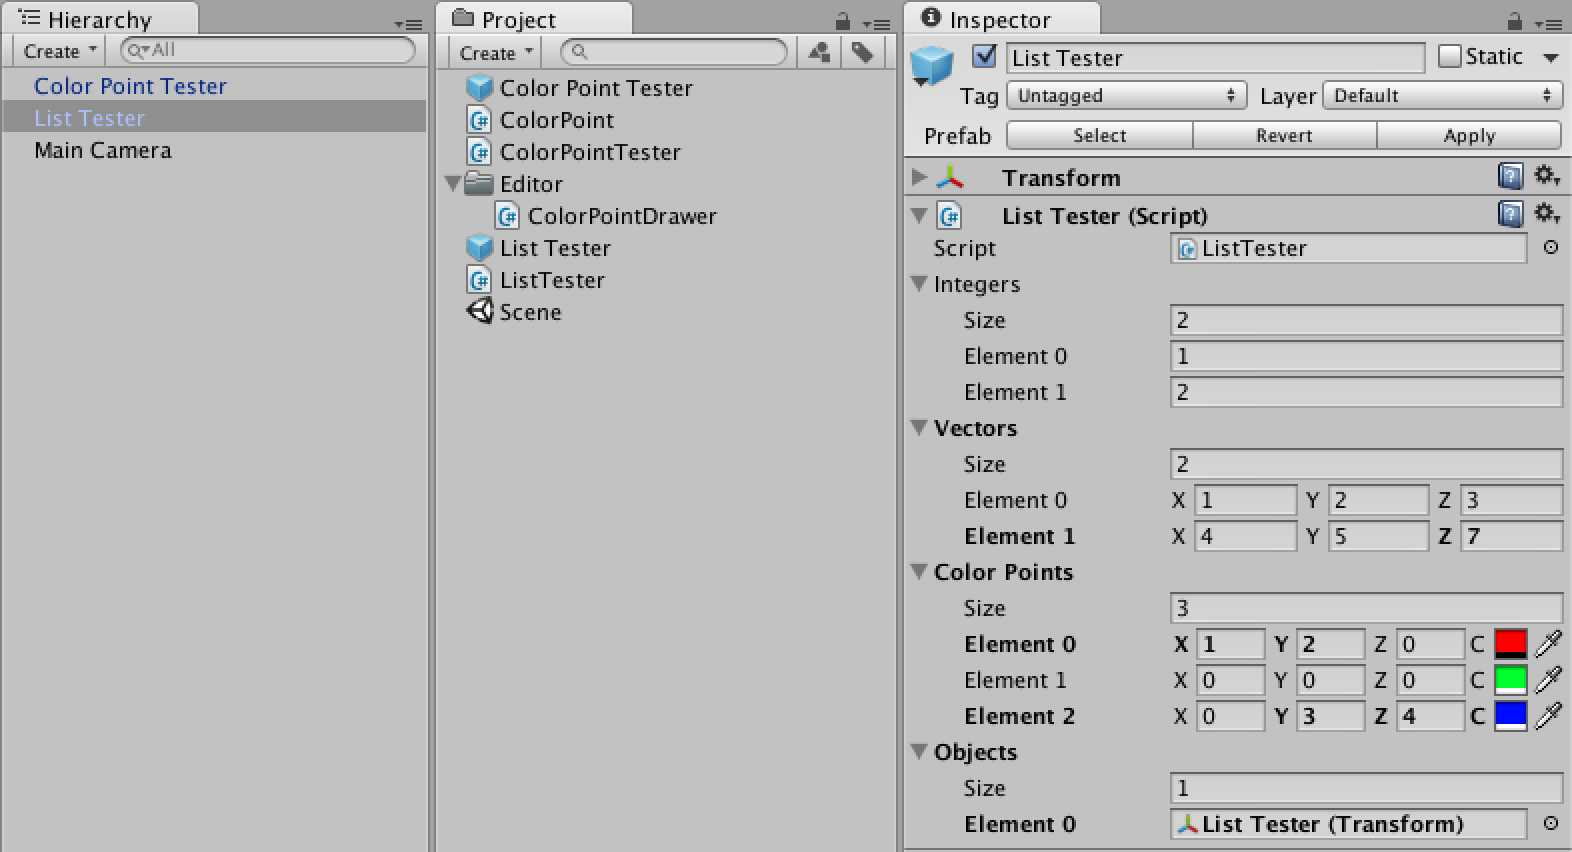Click the eyedropper for Color Points Element 0
The height and width of the screenshot is (852, 1572).
[1548, 644]
